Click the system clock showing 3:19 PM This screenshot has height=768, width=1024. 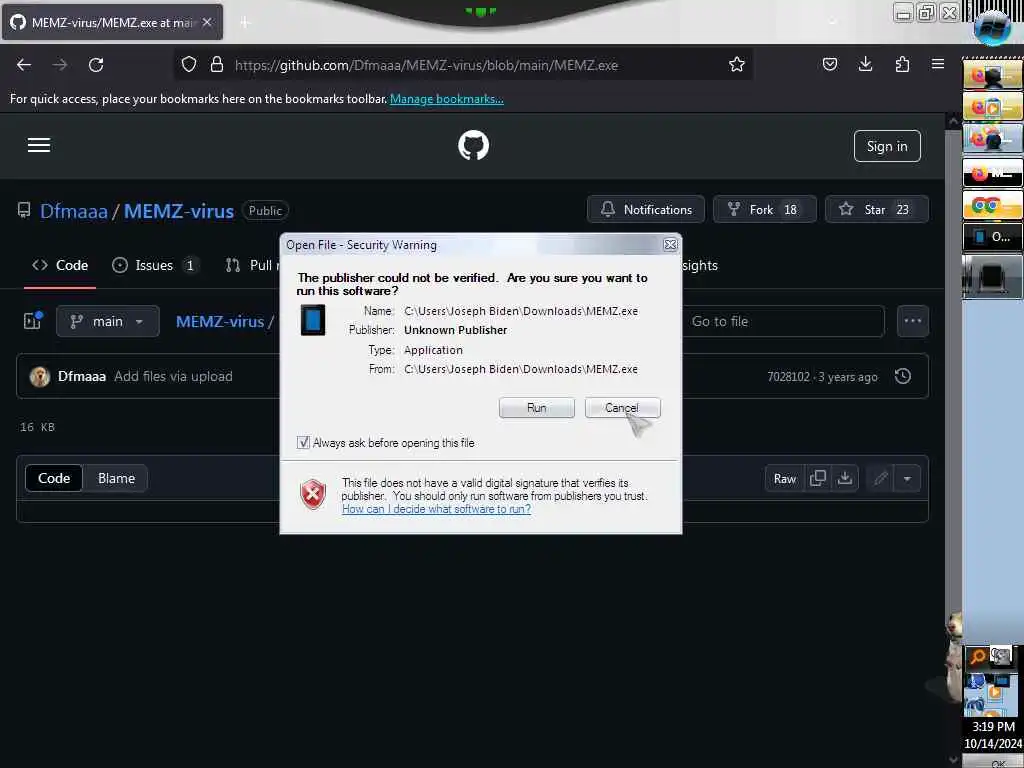click(993, 726)
